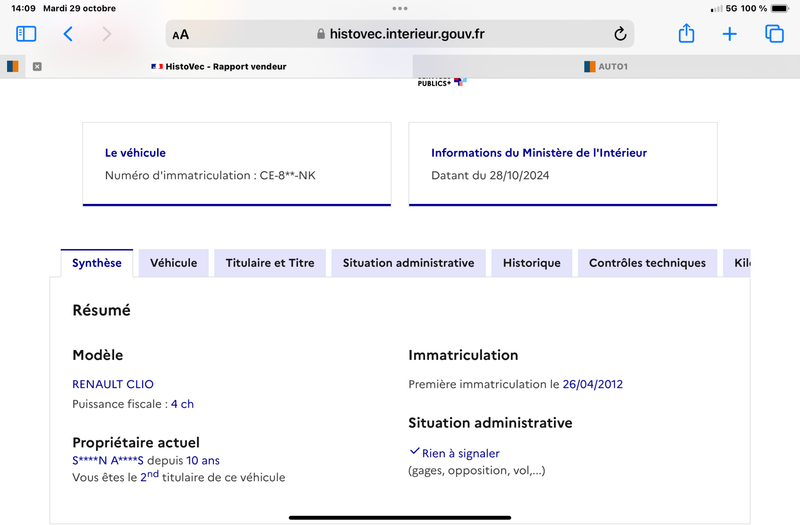Click the 26/04/2012 registration date
Screen dimensions: 800x525
point(593,384)
